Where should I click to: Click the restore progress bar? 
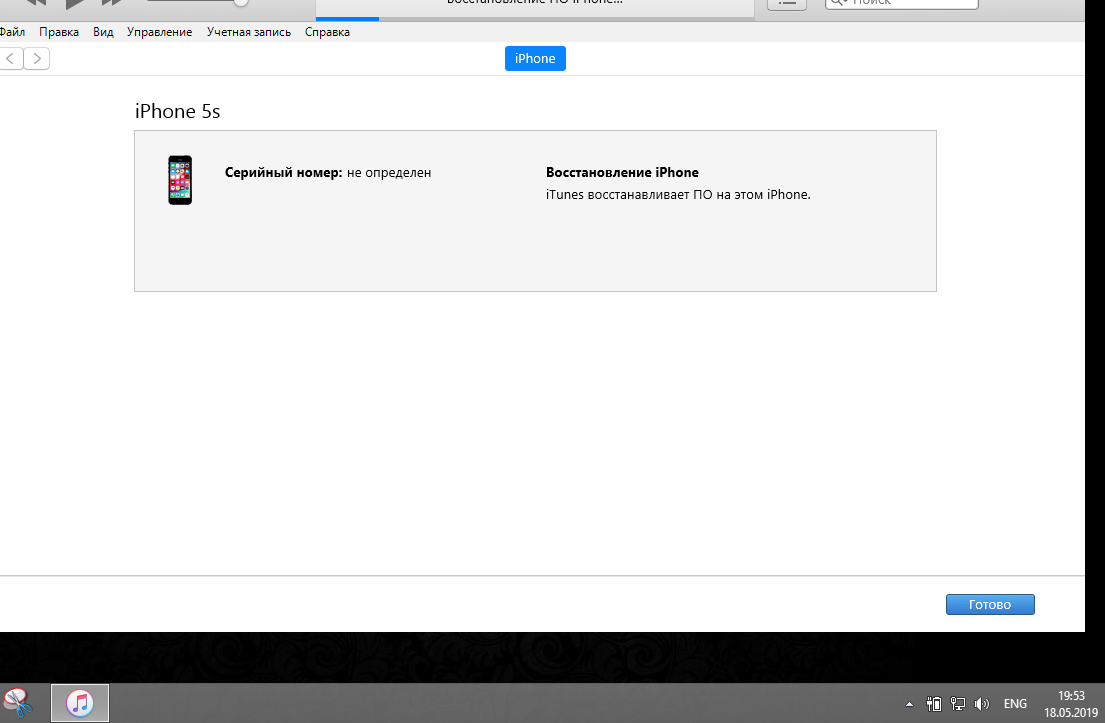(x=535, y=18)
